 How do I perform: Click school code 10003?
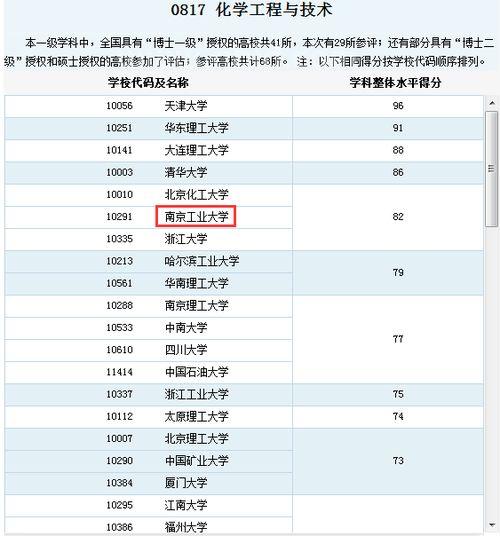pos(119,173)
